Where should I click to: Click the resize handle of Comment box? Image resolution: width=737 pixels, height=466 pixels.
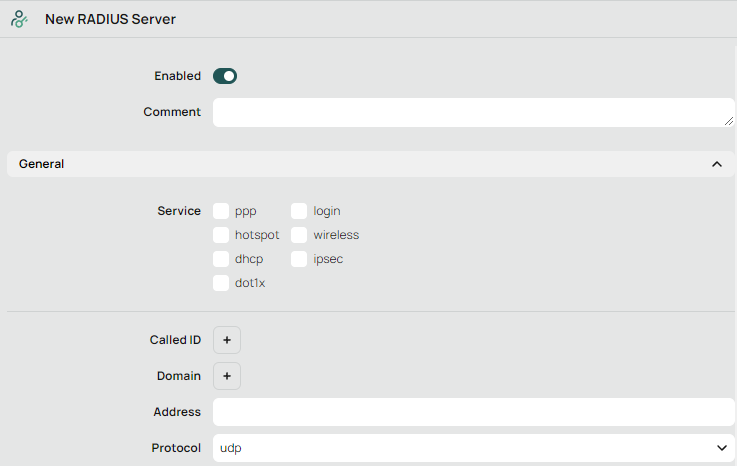[729, 121]
